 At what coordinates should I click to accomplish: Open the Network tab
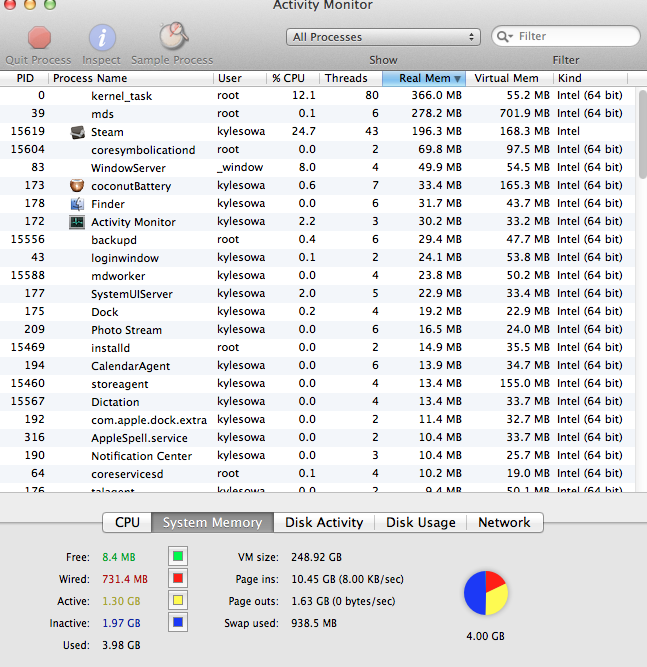pyautogui.click(x=504, y=522)
